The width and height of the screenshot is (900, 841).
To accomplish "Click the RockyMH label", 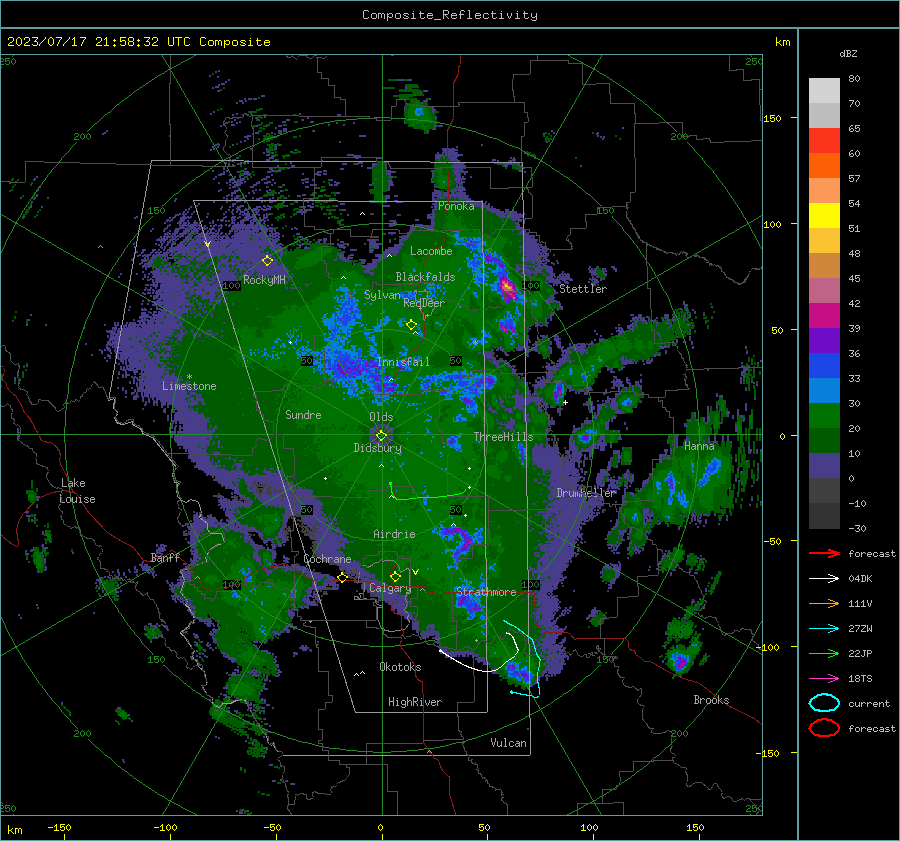I will [264, 280].
